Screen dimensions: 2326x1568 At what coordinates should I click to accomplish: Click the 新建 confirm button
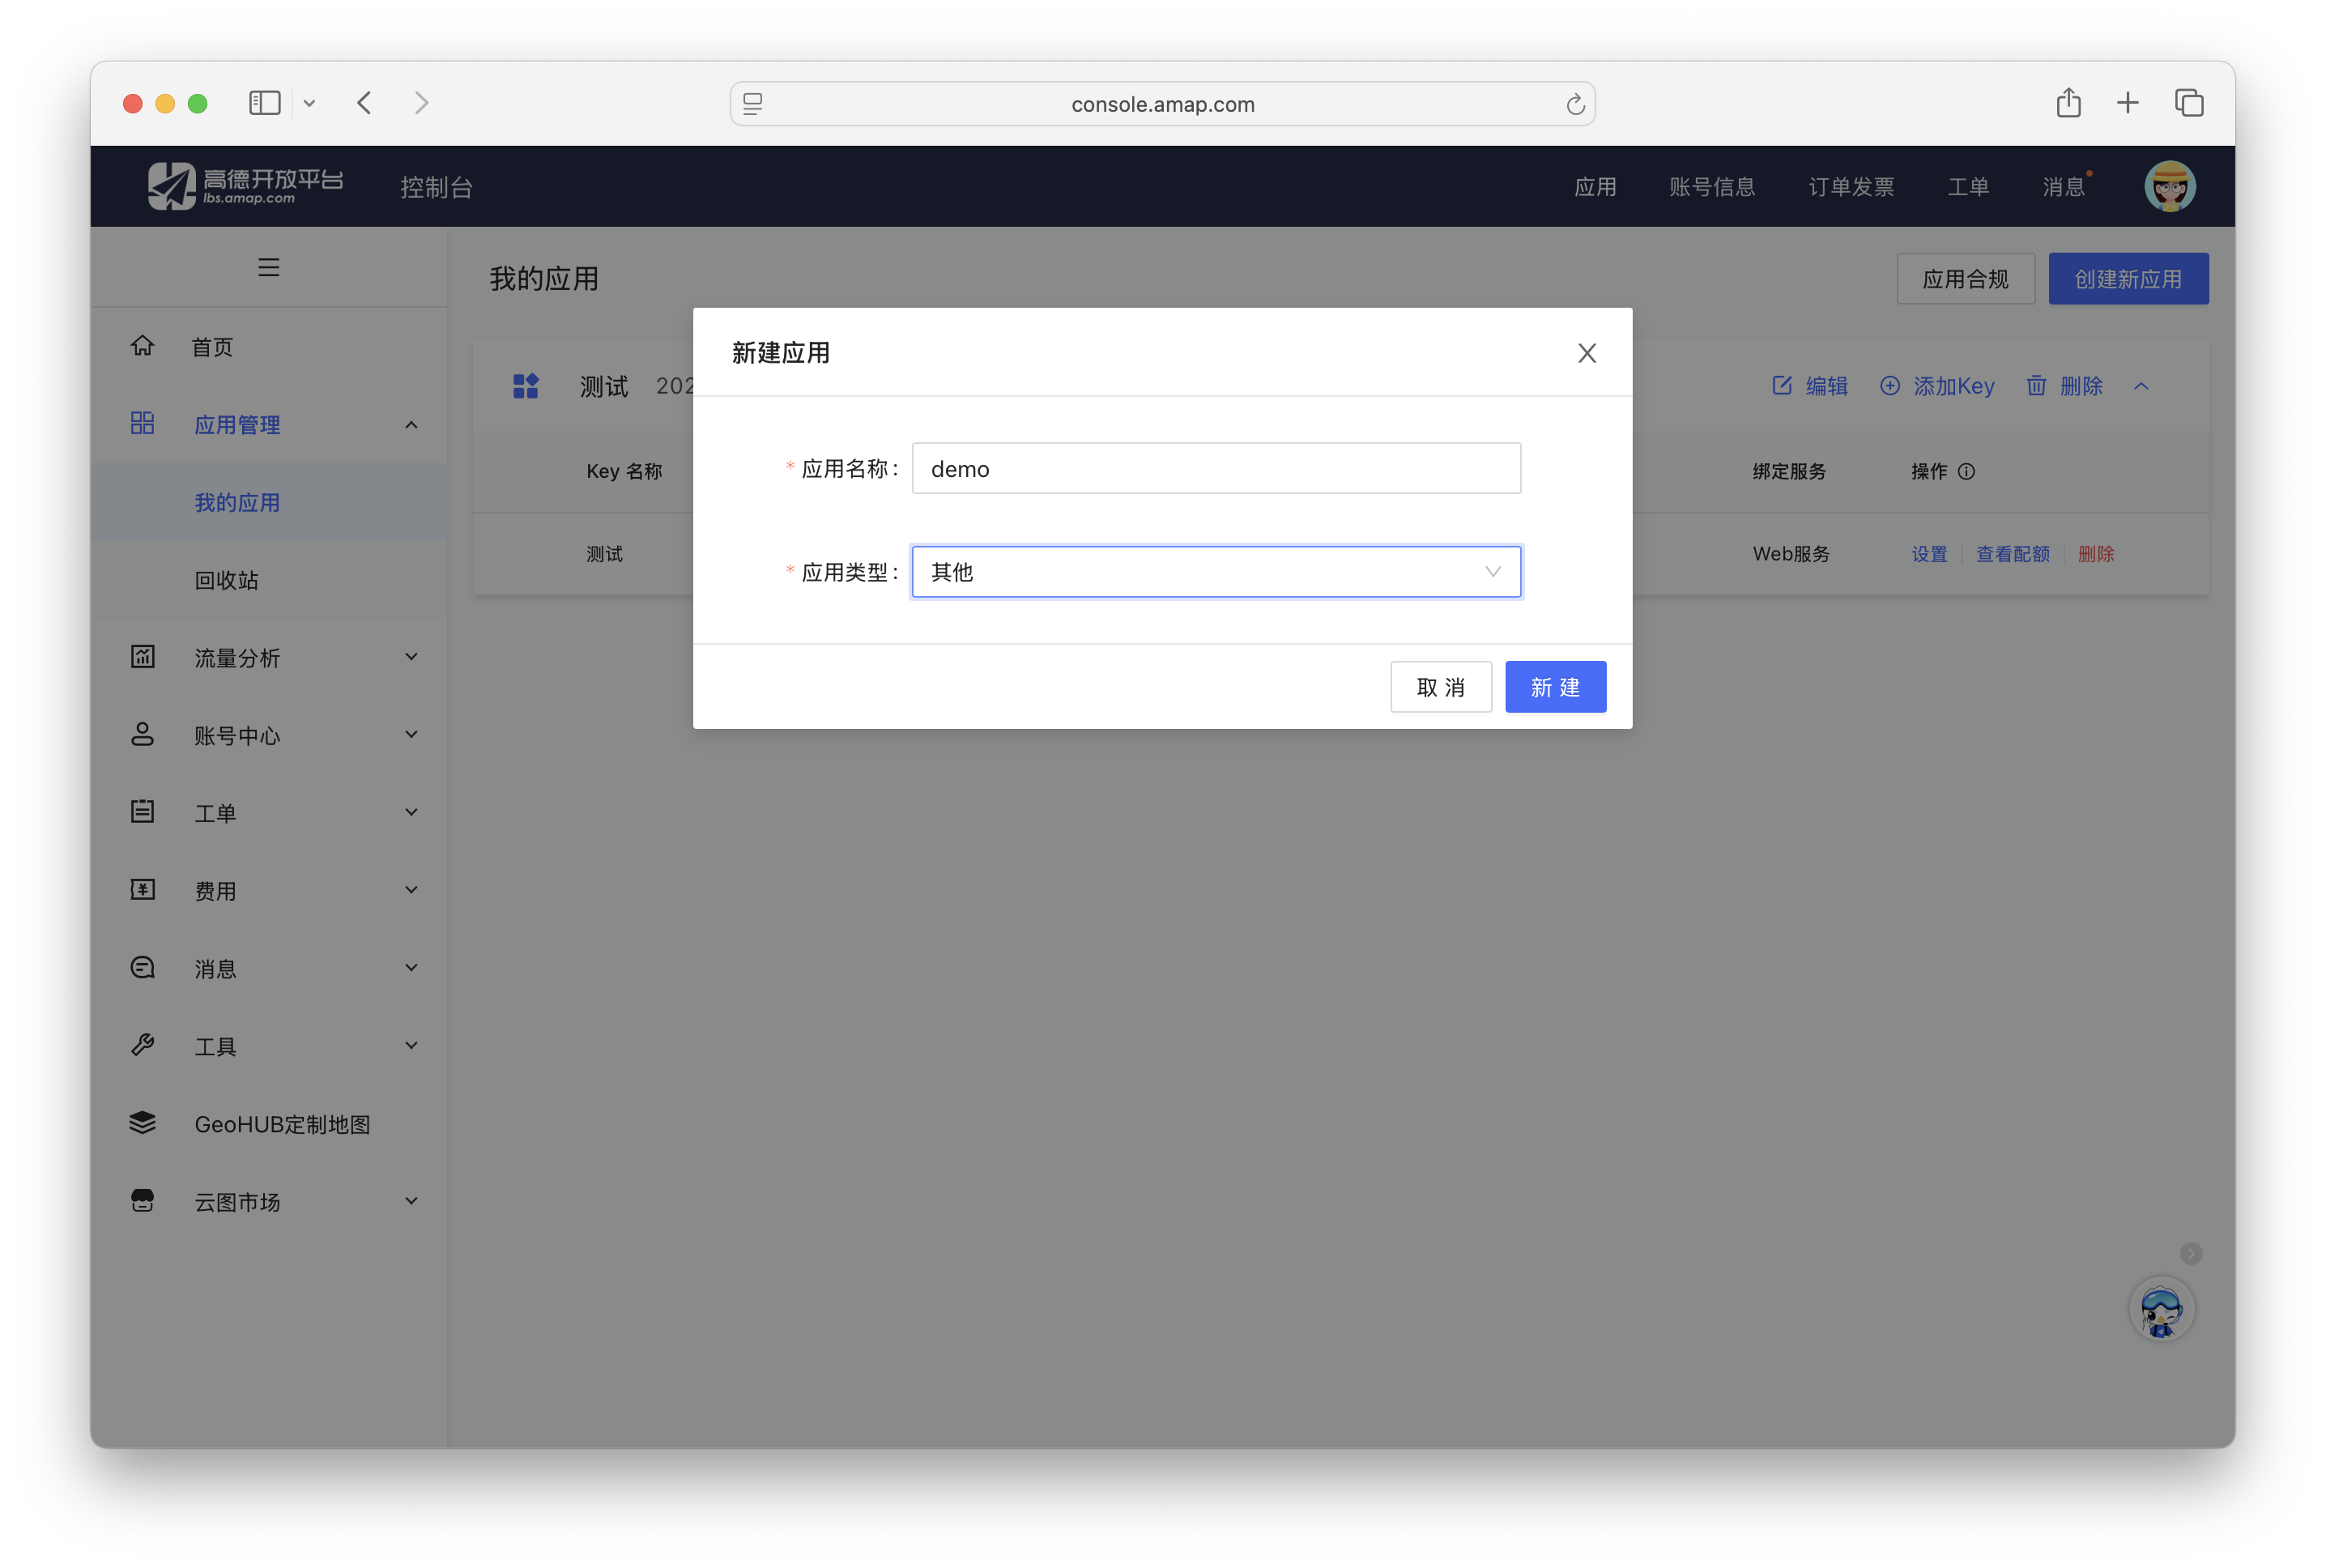coord(1555,687)
